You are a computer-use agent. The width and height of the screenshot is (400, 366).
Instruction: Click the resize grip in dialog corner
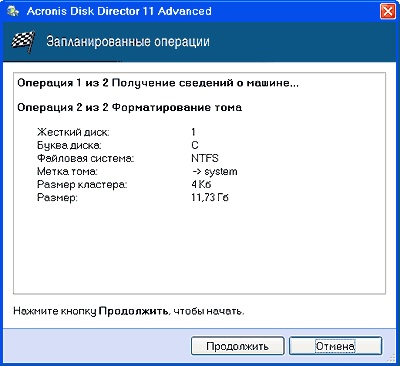tap(392, 358)
